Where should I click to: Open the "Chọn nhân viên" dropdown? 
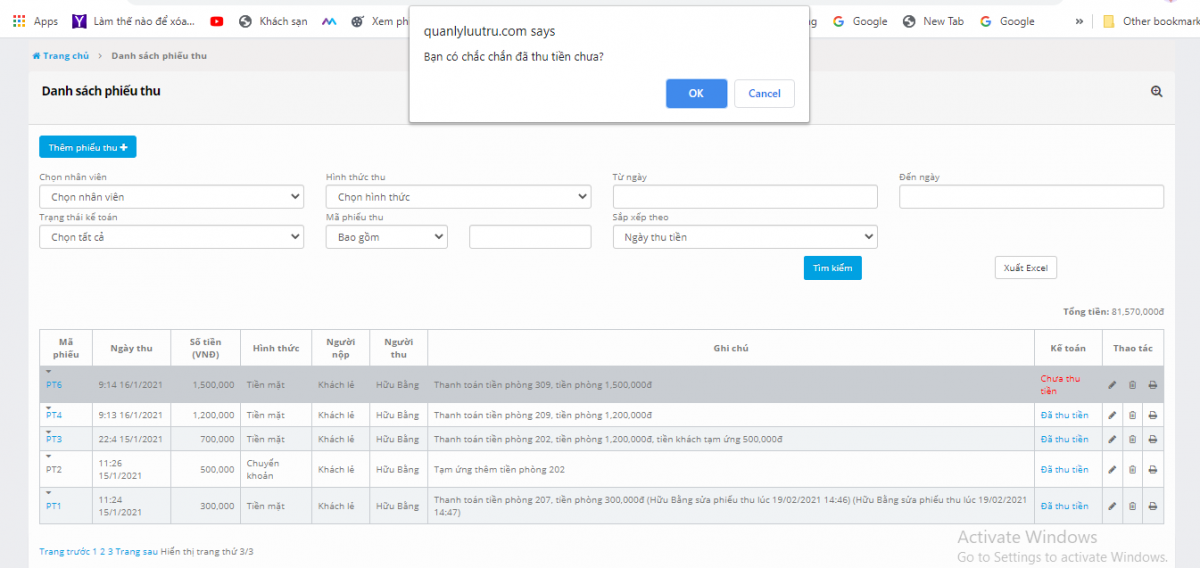[x=171, y=197]
